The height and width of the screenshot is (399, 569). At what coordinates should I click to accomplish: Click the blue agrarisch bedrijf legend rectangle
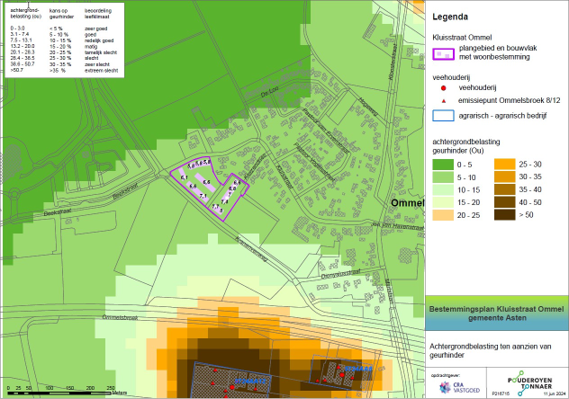tap(443, 115)
